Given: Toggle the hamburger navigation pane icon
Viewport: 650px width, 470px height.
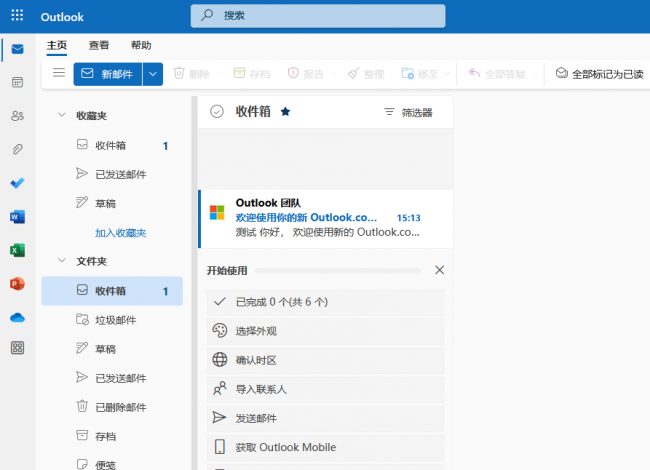Looking at the screenshot, I should [59, 73].
